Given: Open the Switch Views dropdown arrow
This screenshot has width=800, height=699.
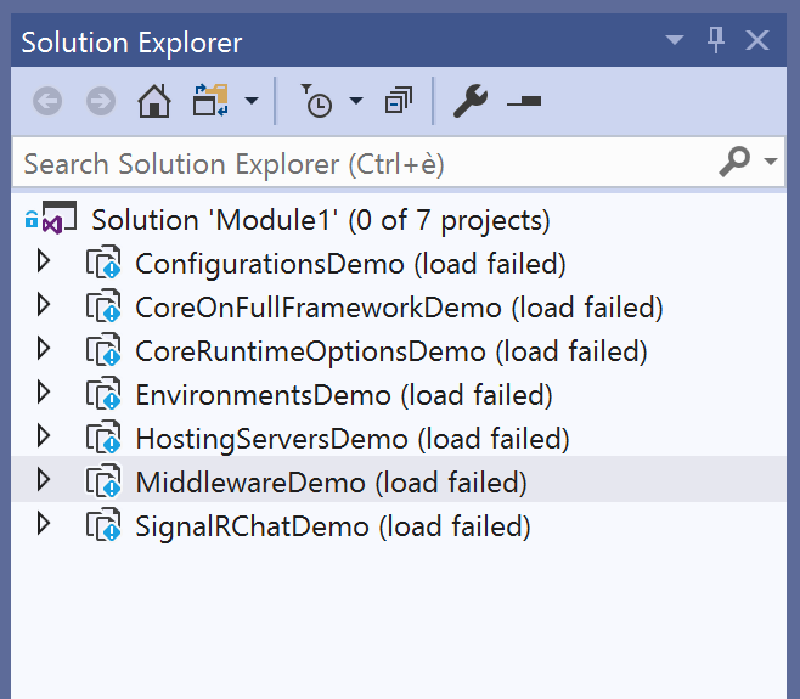Looking at the screenshot, I should pyautogui.click(x=252, y=101).
